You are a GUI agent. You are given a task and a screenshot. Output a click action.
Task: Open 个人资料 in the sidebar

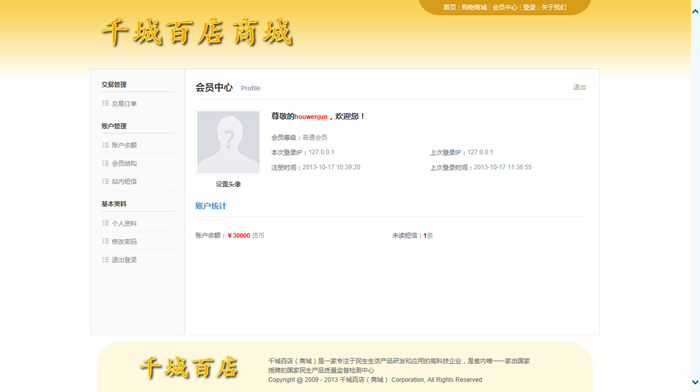pyautogui.click(x=124, y=223)
